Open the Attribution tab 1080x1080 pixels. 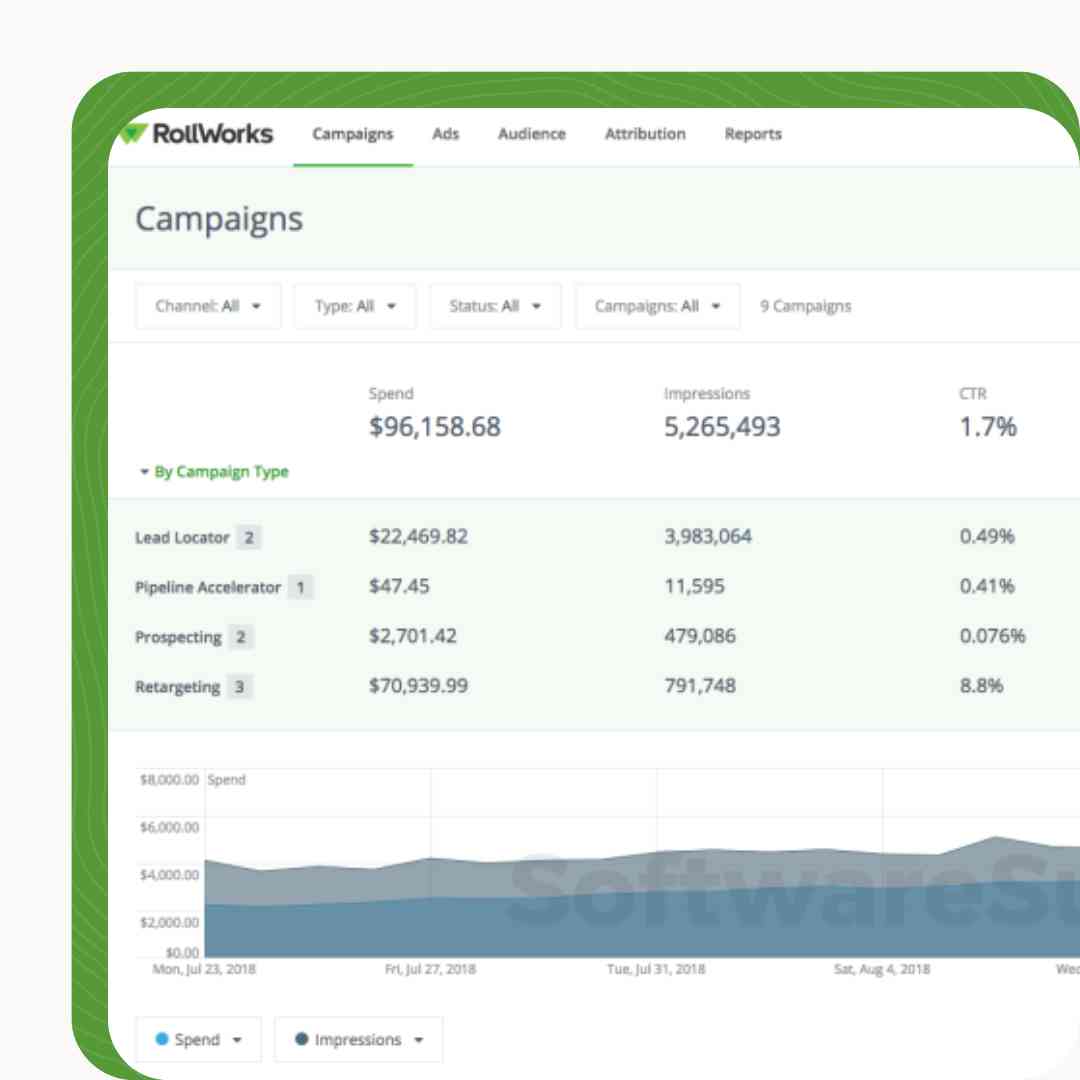[x=645, y=134]
